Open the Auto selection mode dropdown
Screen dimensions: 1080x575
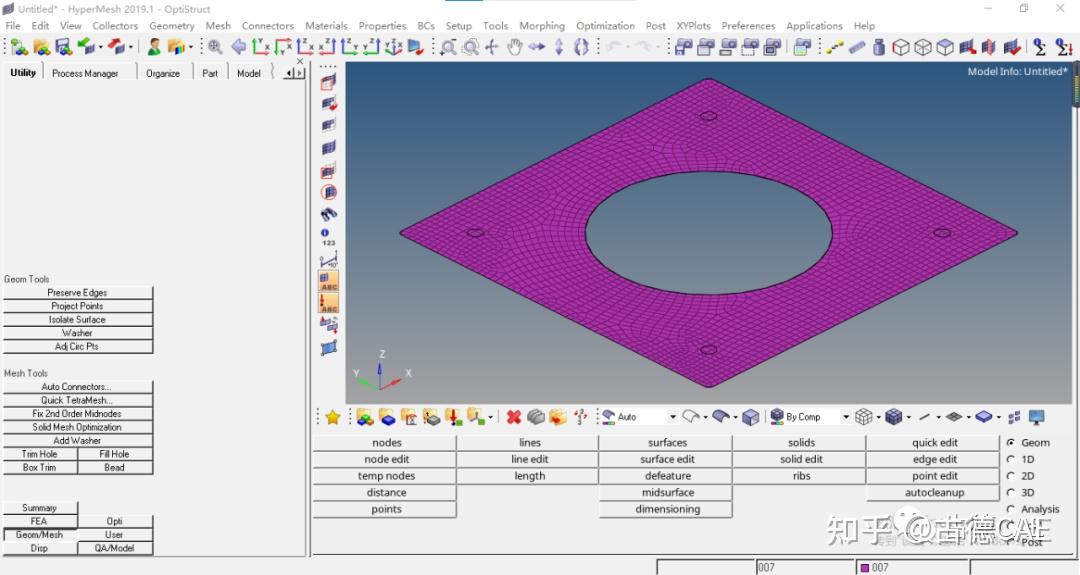(672, 417)
